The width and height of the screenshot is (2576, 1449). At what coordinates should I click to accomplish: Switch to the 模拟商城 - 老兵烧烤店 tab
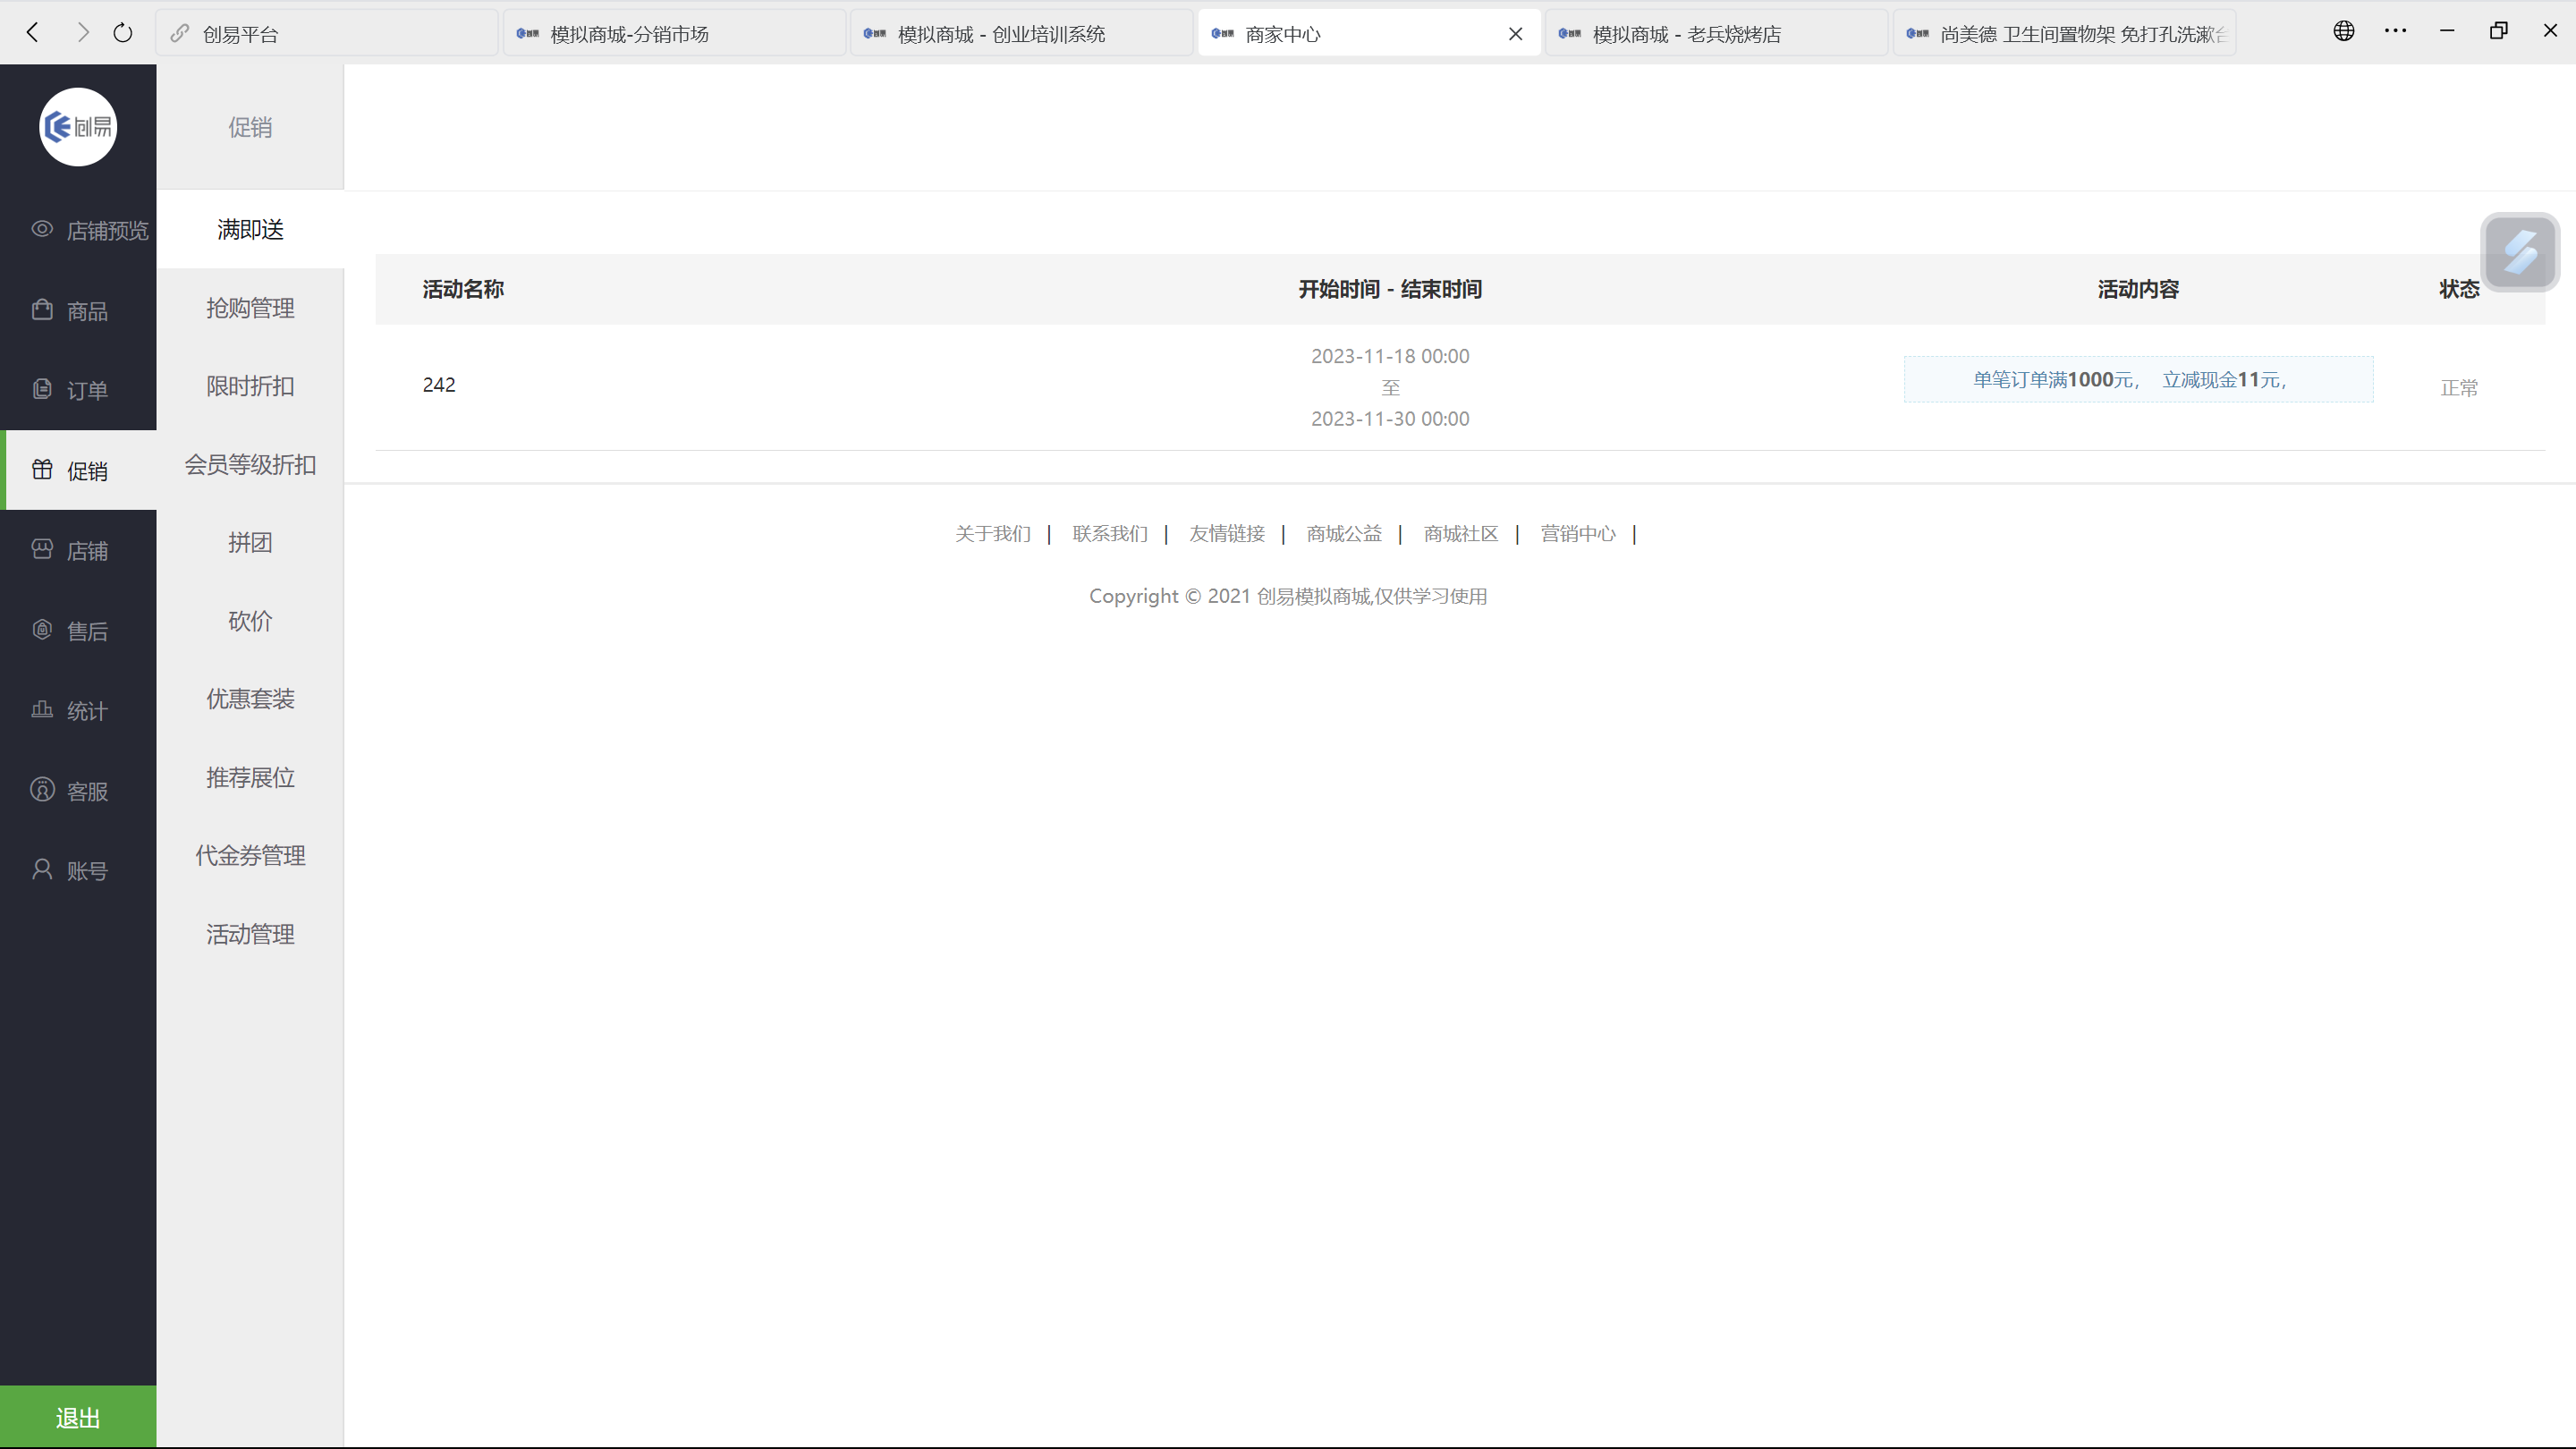pyautogui.click(x=1686, y=34)
